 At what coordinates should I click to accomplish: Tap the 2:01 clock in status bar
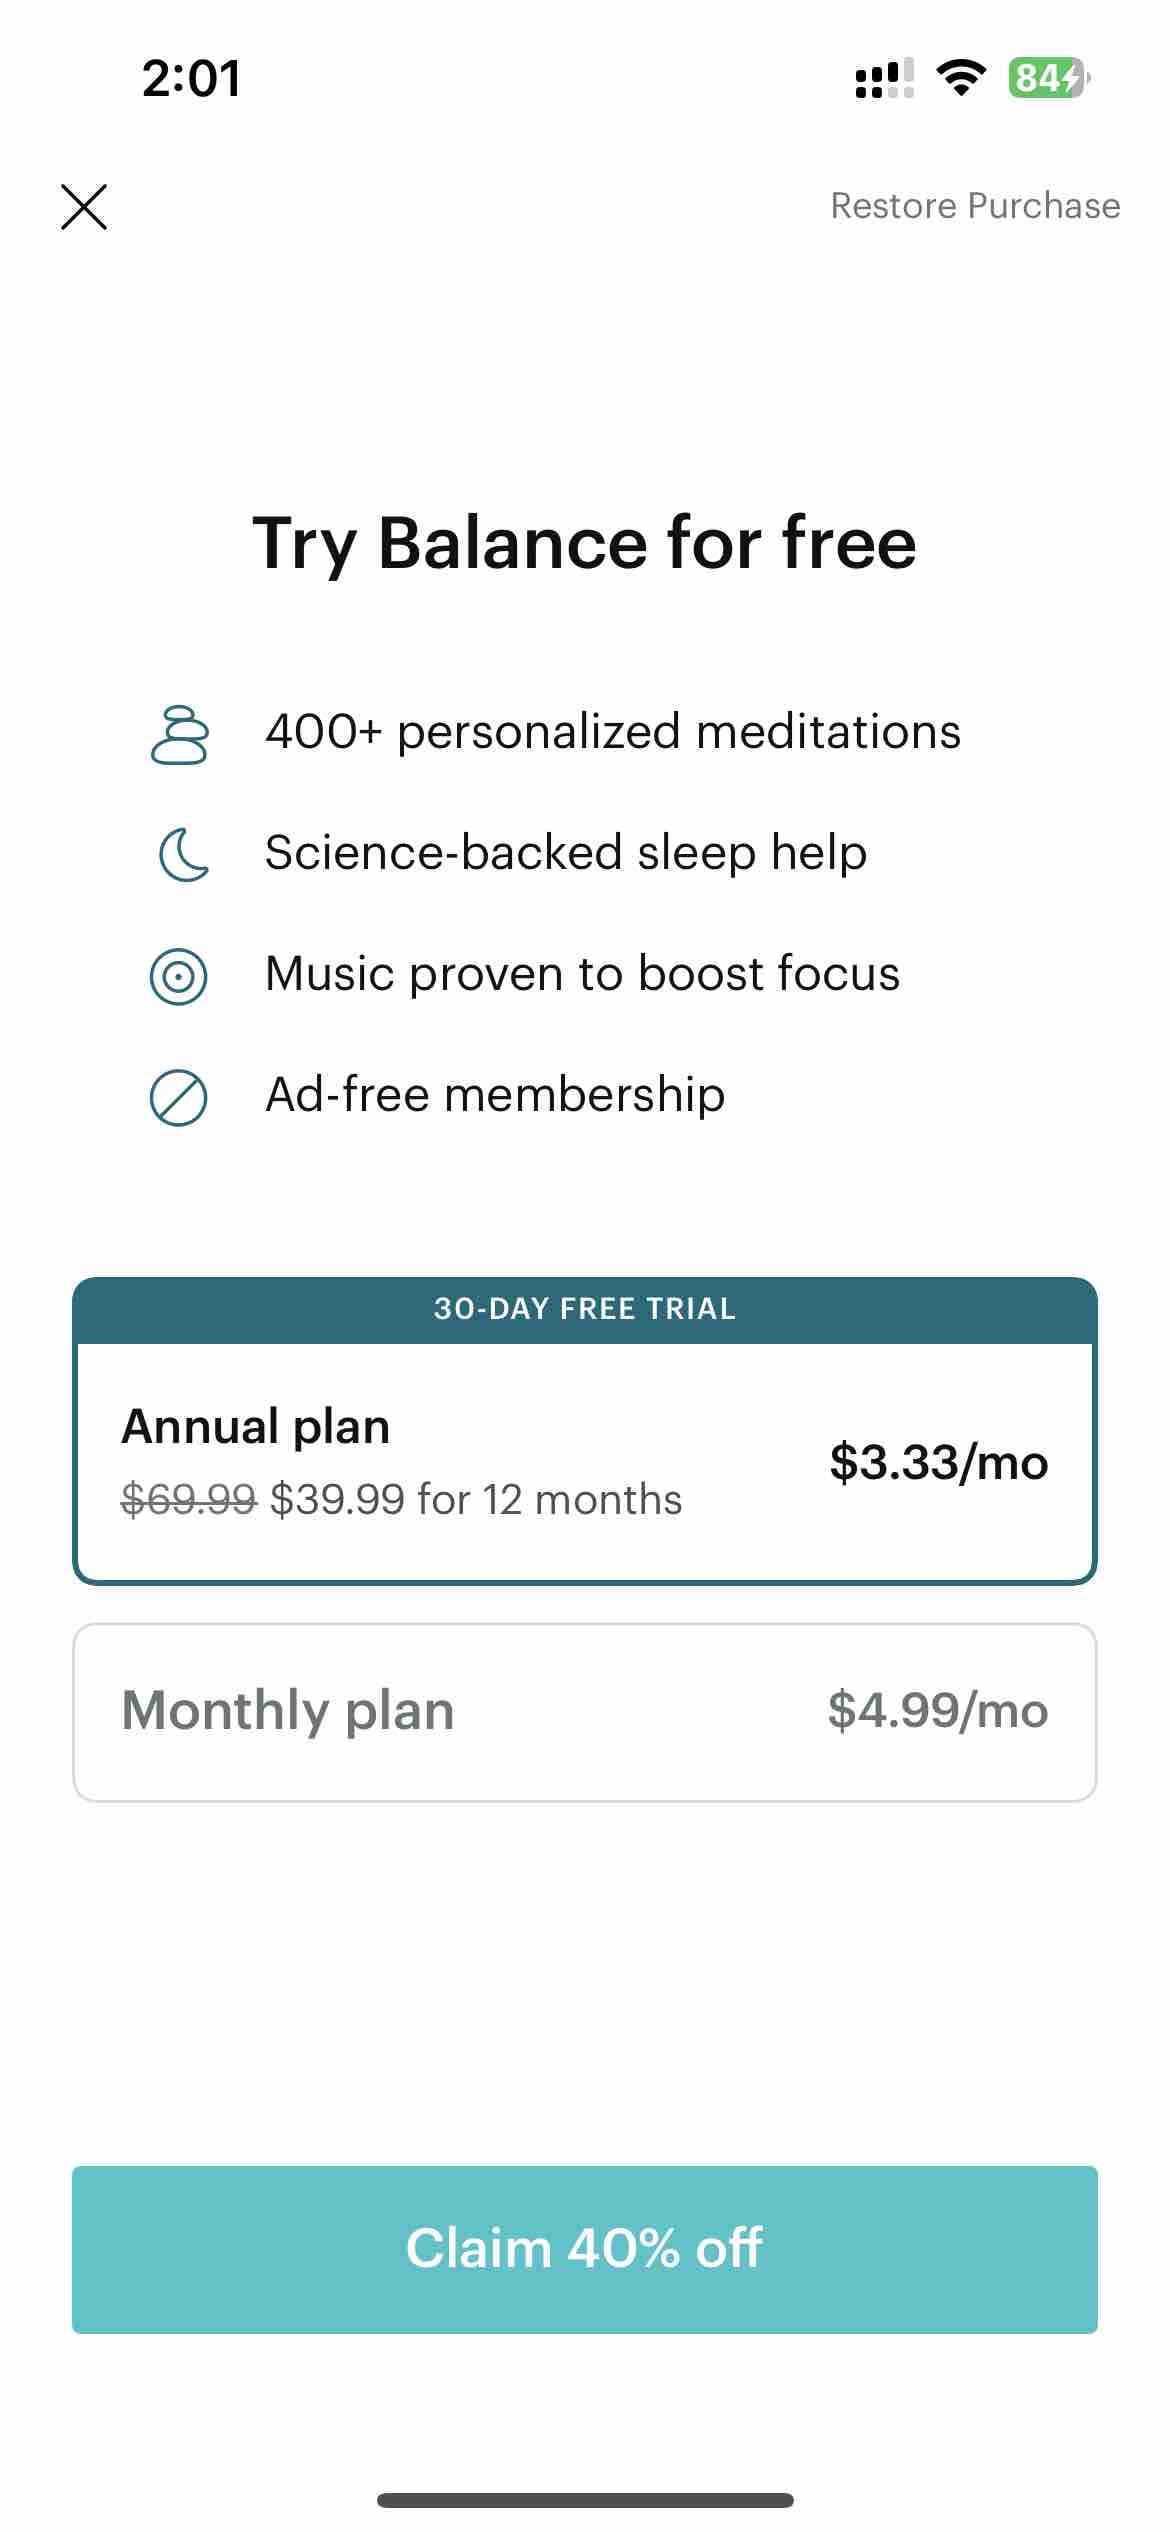pyautogui.click(x=191, y=78)
